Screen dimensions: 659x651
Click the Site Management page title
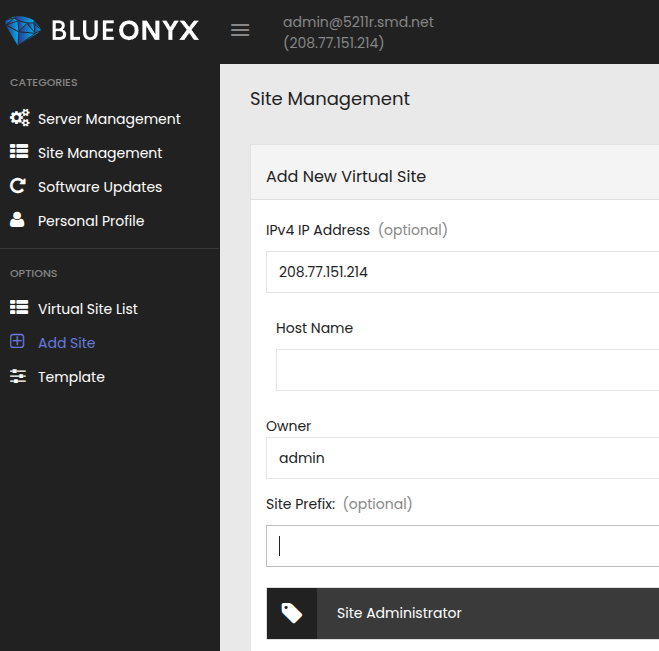coord(330,99)
